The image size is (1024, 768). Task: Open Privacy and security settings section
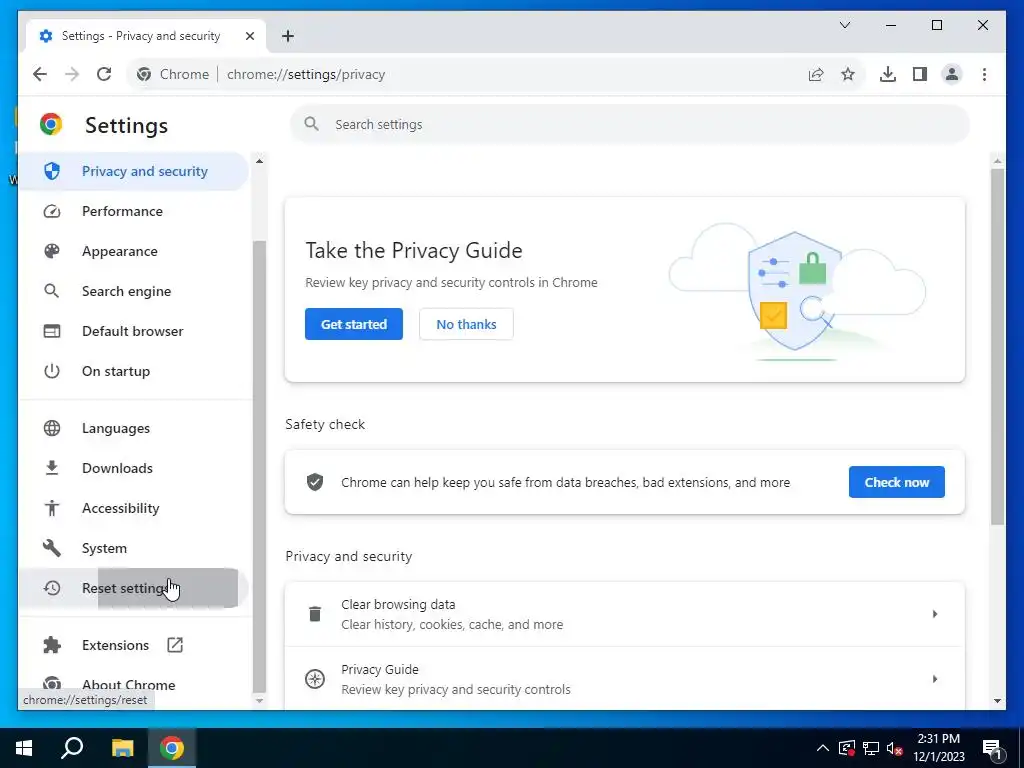[133, 171]
